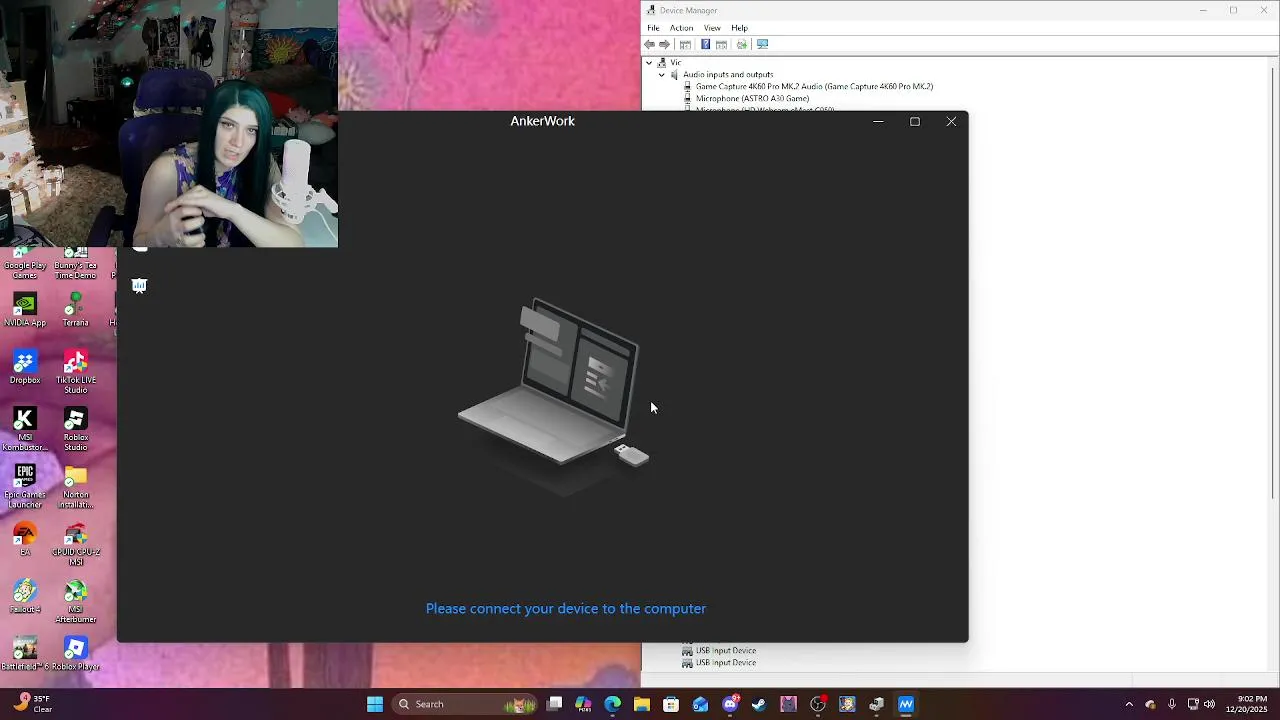
Task: Click the Task View taskbar icon
Action: (555, 704)
